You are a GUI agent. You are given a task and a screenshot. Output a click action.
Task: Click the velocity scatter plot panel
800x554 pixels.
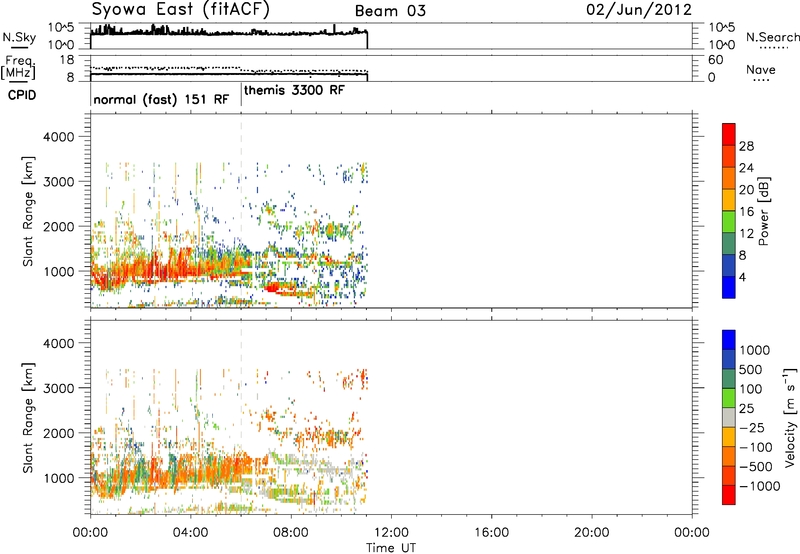tap(391, 417)
